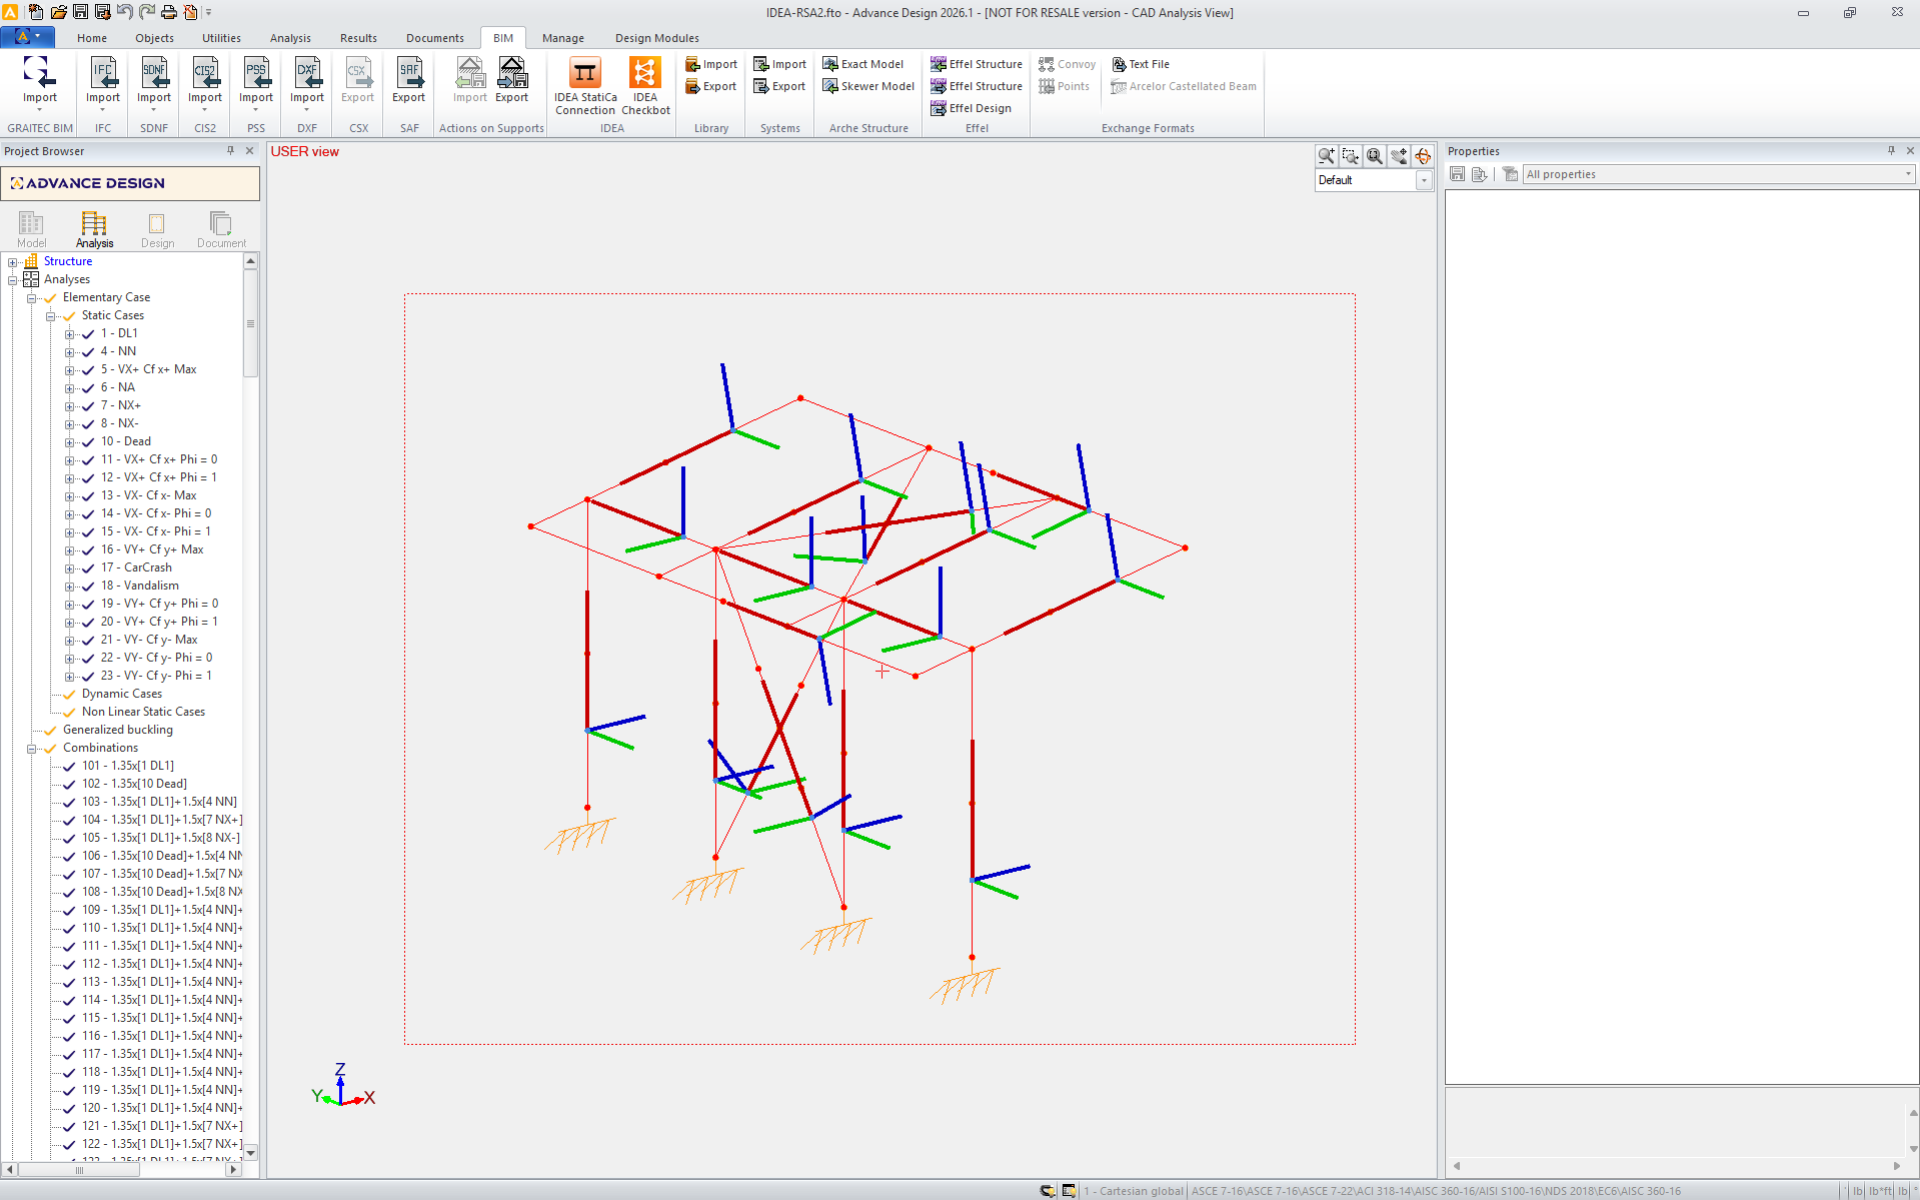Toggle the checkmark for combination 101 - 1.35x[1 DL1]
The height and width of the screenshot is (1200, 1920).
[69, 766]
